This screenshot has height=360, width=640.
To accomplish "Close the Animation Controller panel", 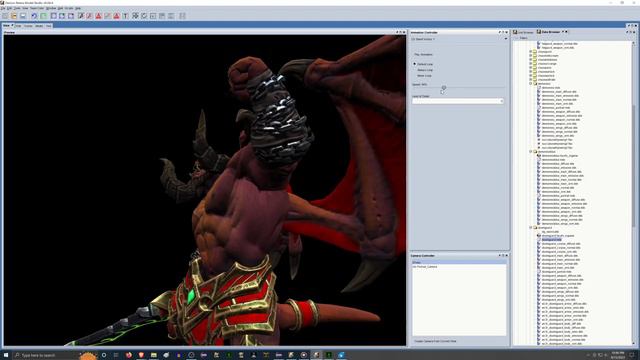I will (507, 32).
